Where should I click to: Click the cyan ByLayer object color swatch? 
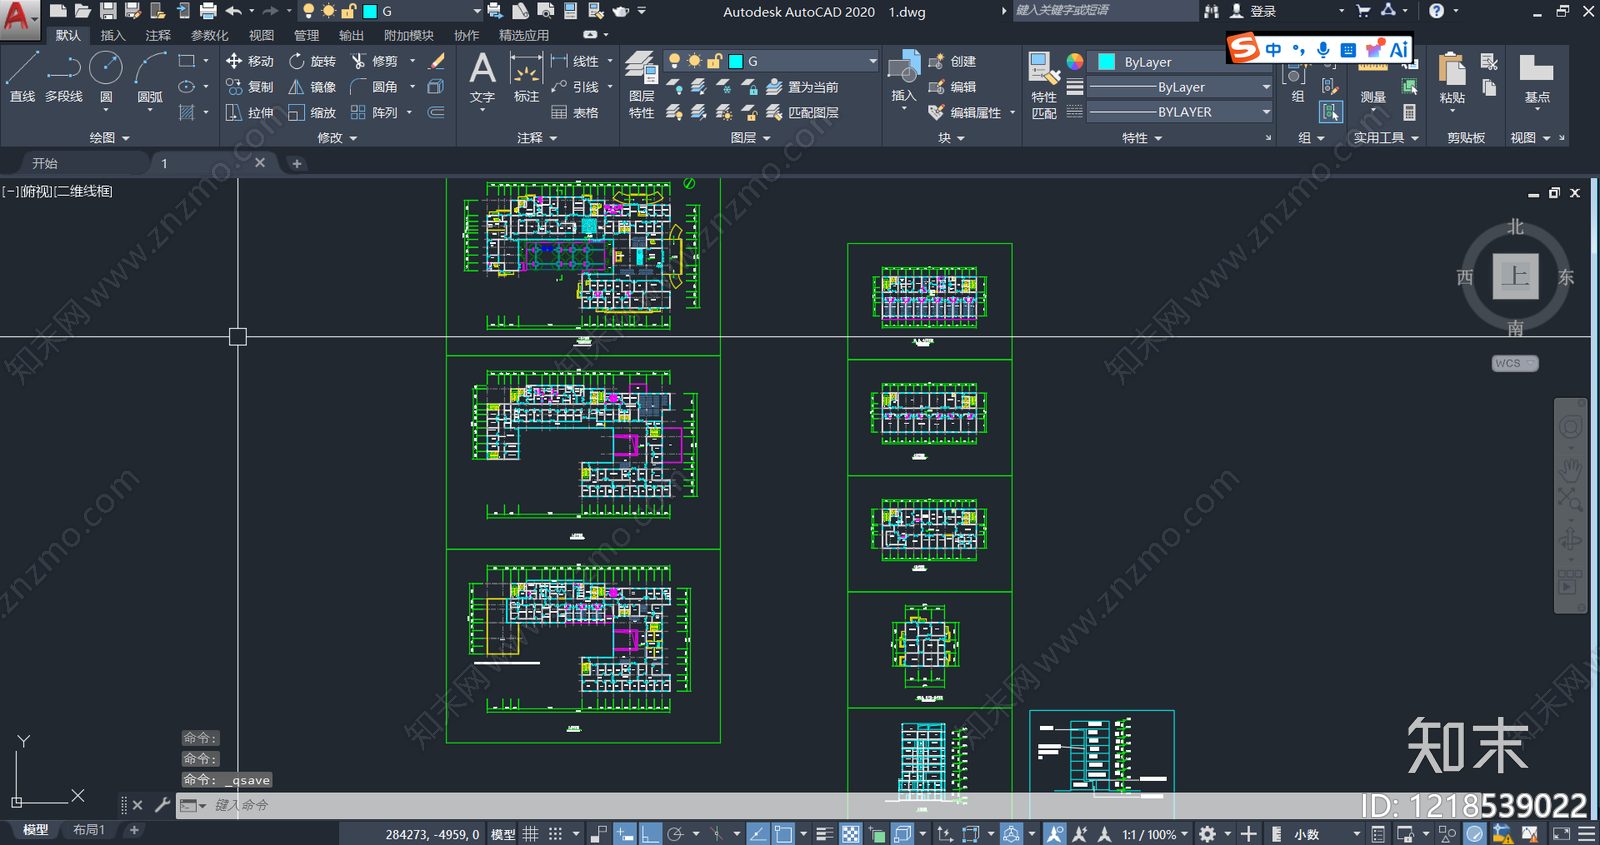[x=1107, y=62]
